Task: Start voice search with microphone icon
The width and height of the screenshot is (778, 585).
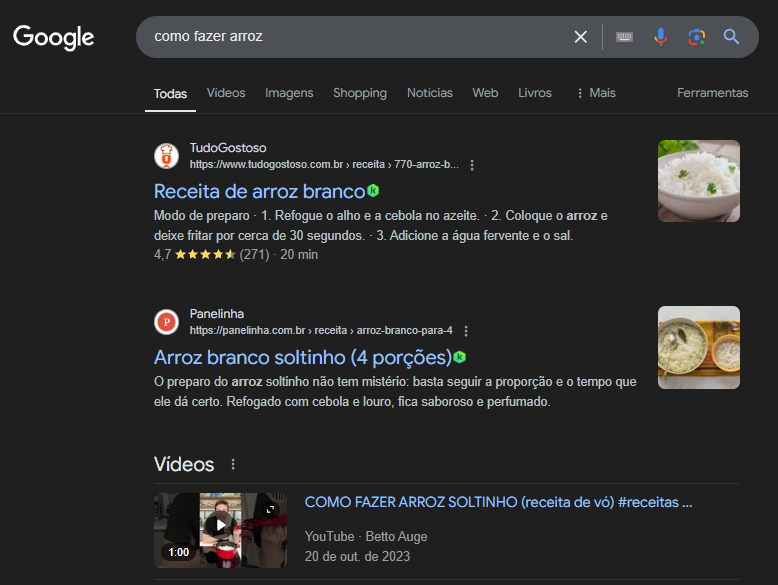Action: (660, 37)
